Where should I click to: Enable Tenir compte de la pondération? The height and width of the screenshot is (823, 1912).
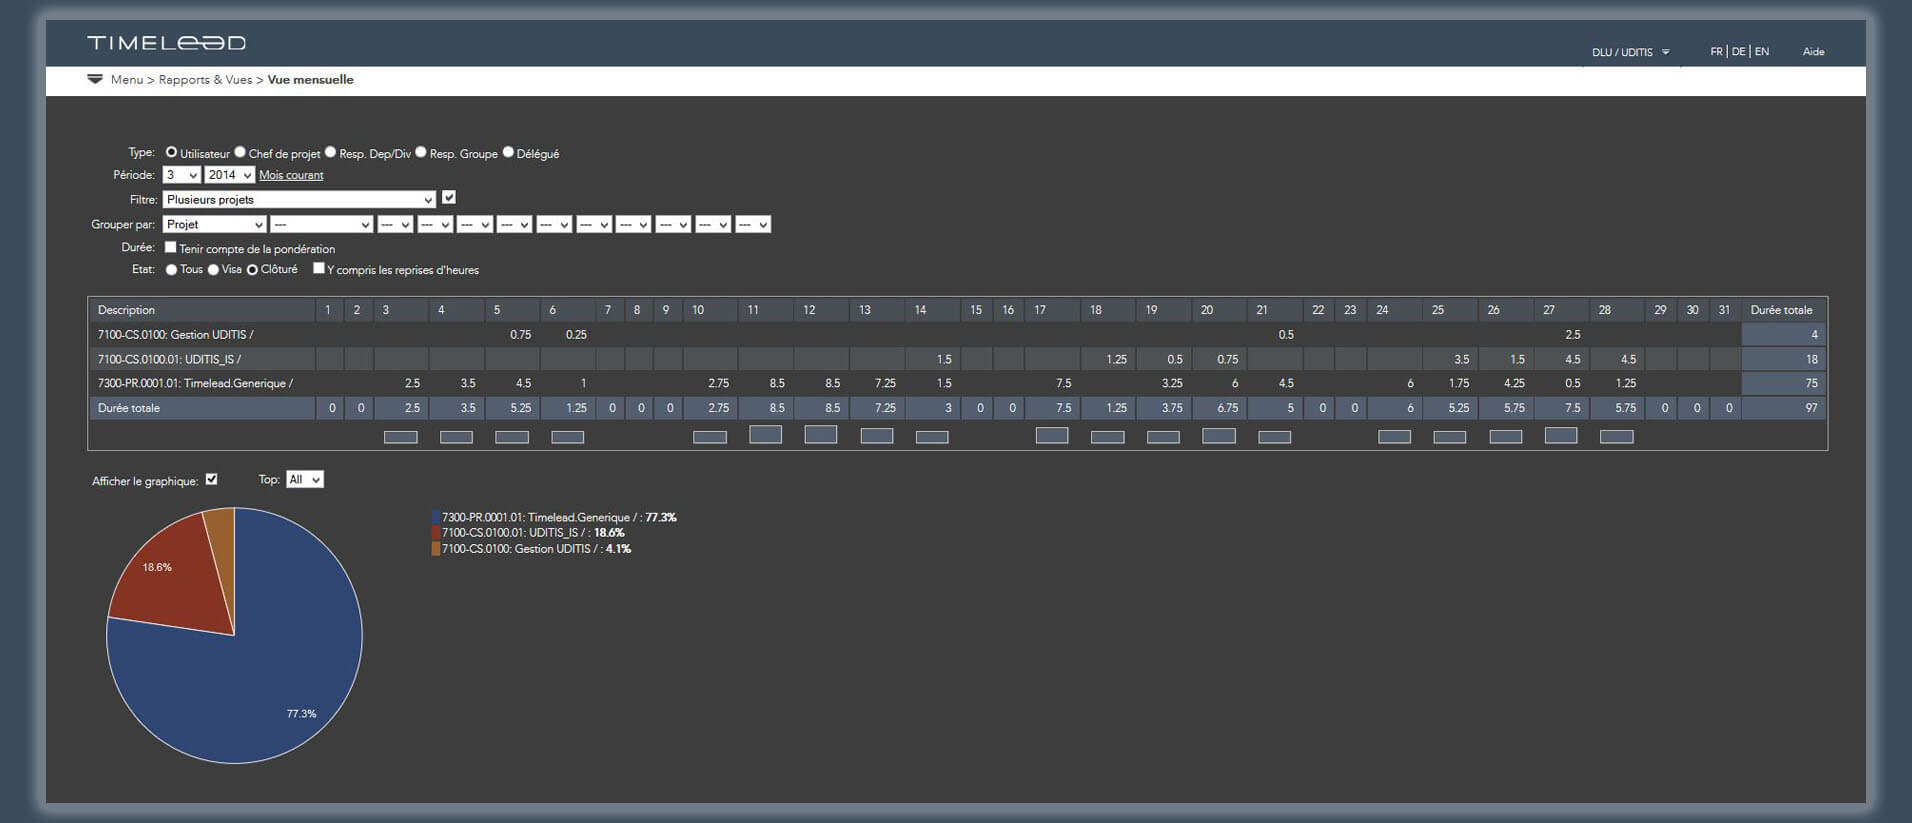170,247
